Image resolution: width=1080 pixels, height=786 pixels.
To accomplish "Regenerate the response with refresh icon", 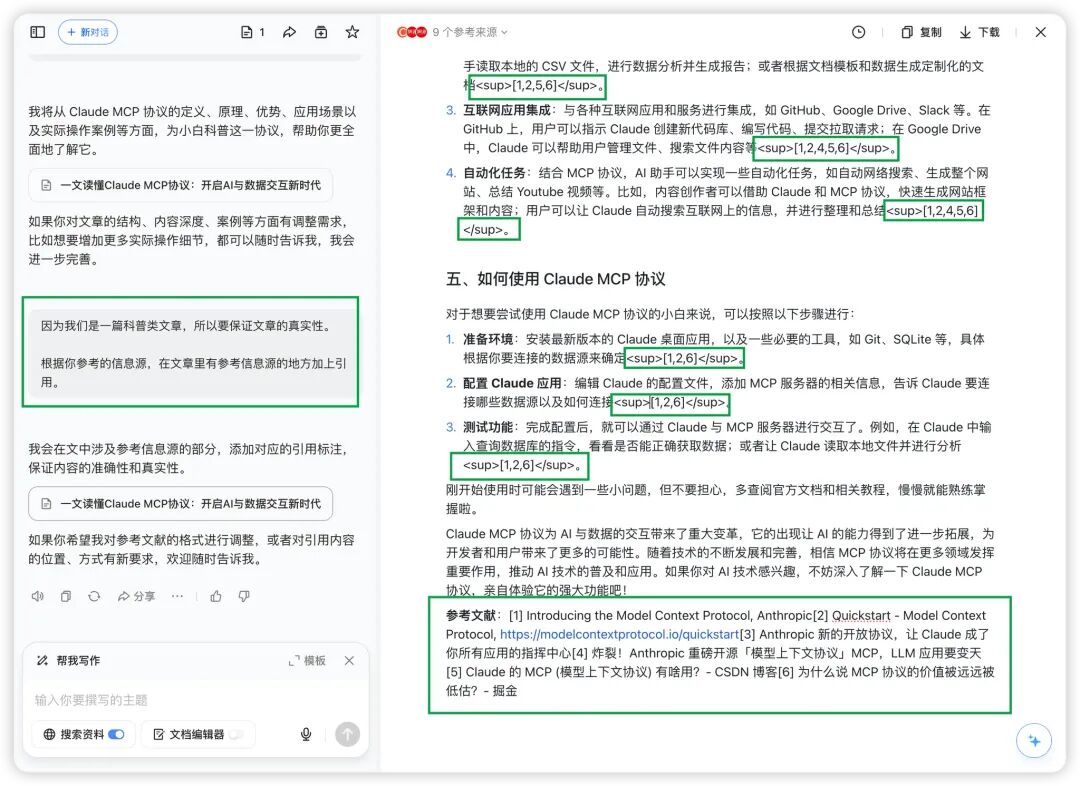I will [94, 596].
